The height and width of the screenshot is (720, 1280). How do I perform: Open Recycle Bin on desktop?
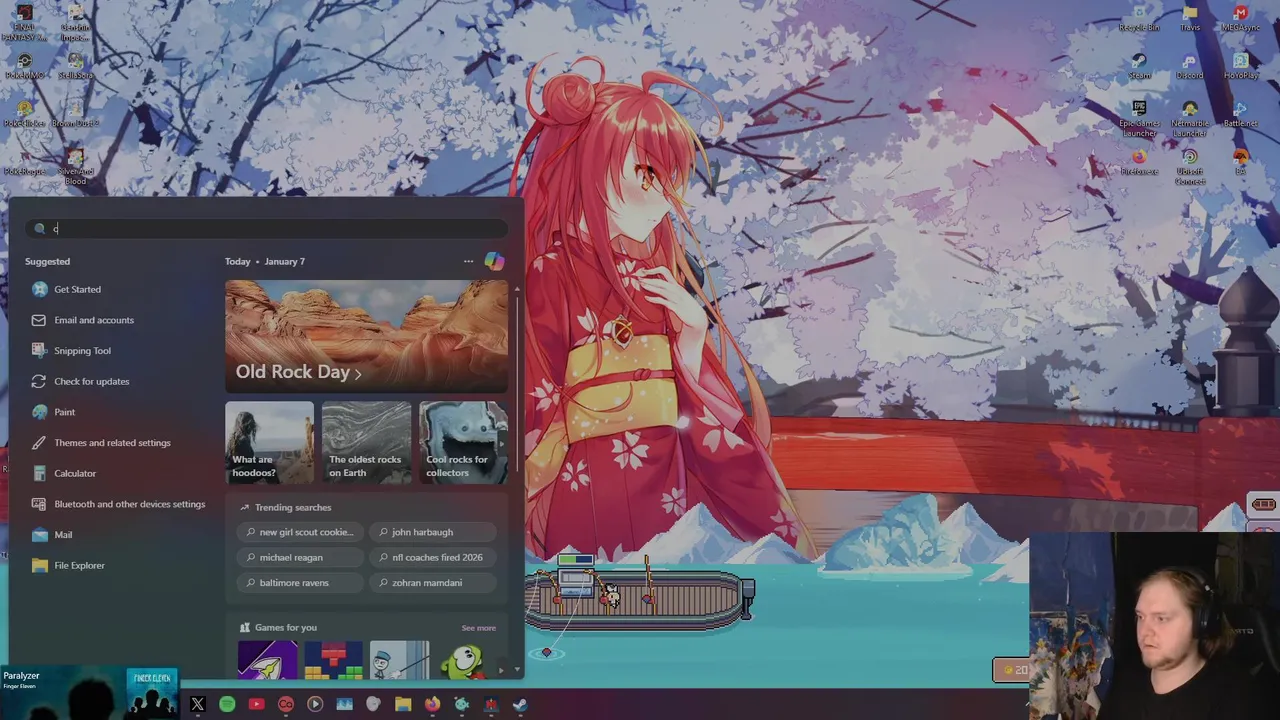[1139, 18]
